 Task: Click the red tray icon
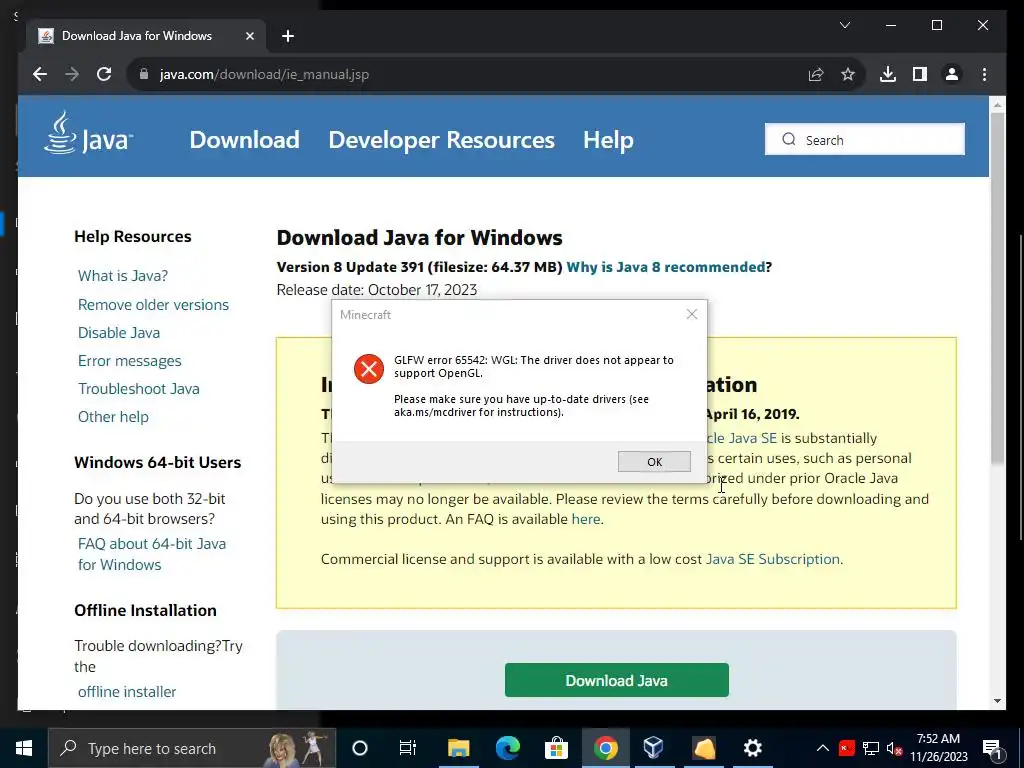(846, 748)
